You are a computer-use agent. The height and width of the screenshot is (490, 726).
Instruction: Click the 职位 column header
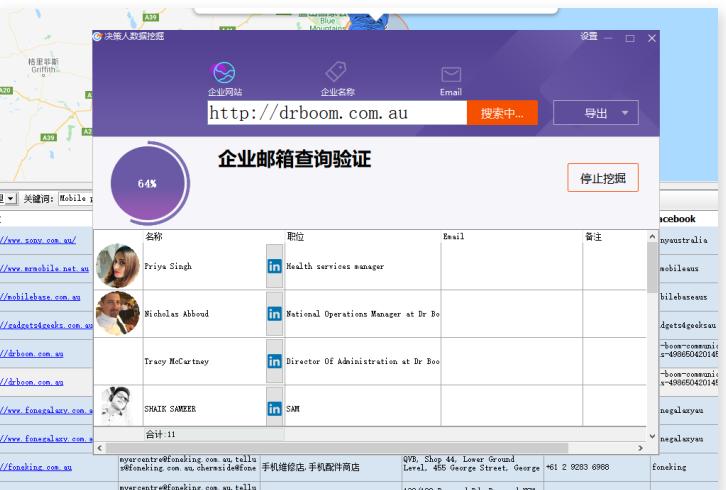pos(295,236)
